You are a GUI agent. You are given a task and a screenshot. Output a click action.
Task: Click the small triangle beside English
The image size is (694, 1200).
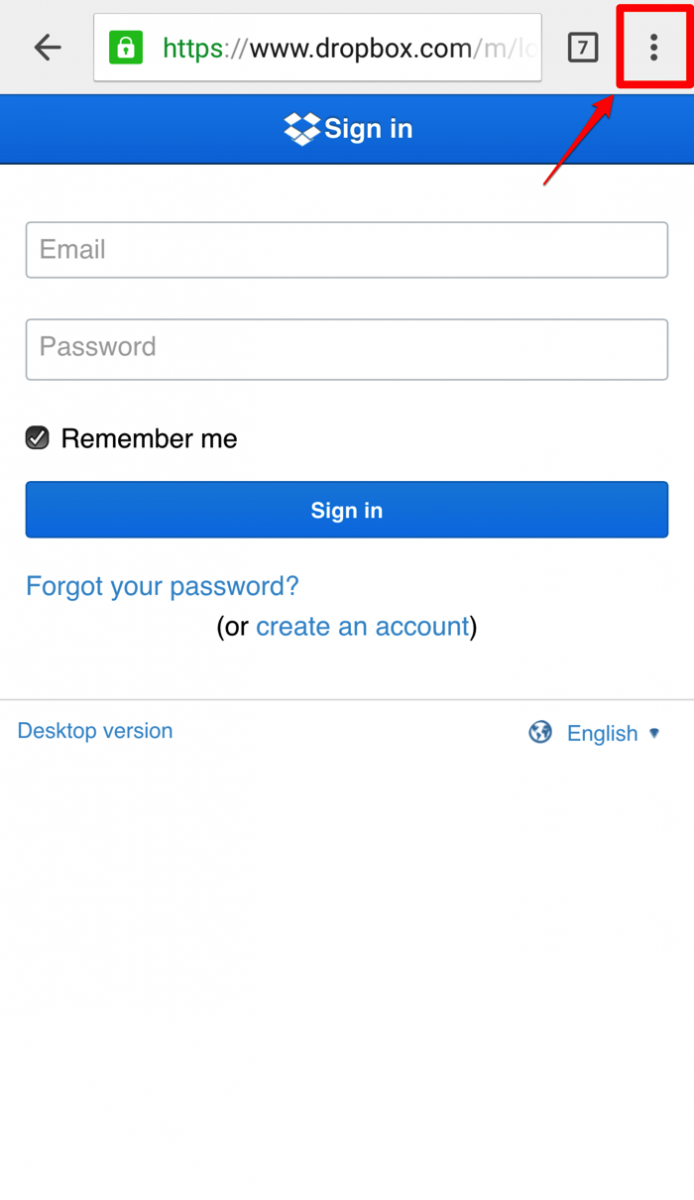point(655,733)
